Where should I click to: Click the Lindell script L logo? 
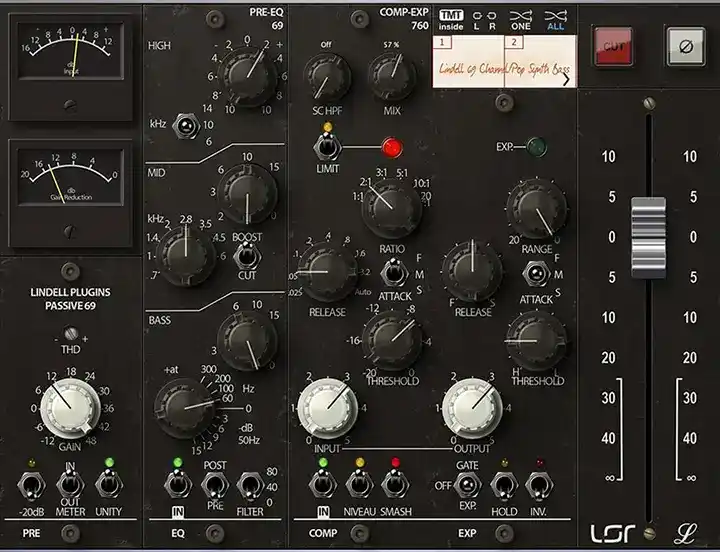(x=686, y=533)
